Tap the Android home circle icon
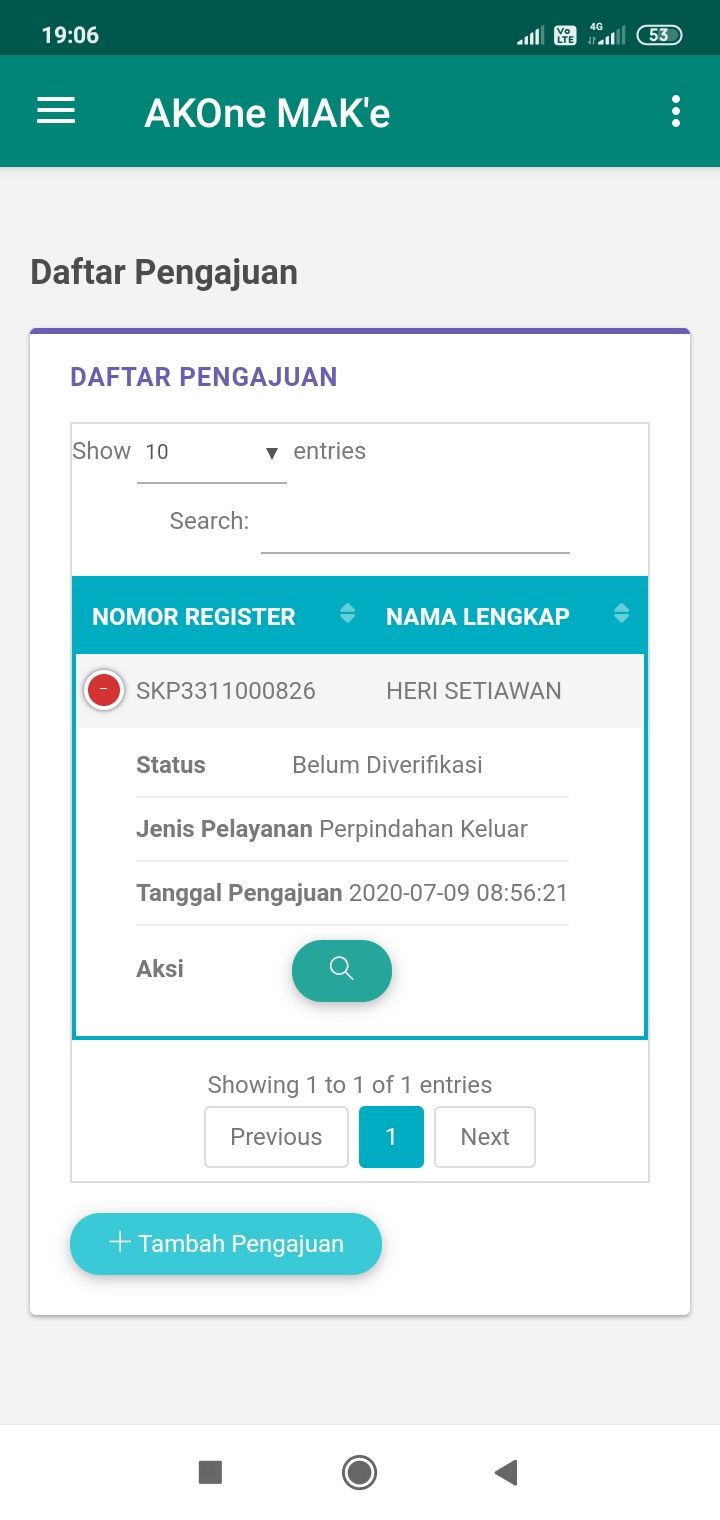The height and width of the screenshot is (1520, 720). coord(359,1472)
